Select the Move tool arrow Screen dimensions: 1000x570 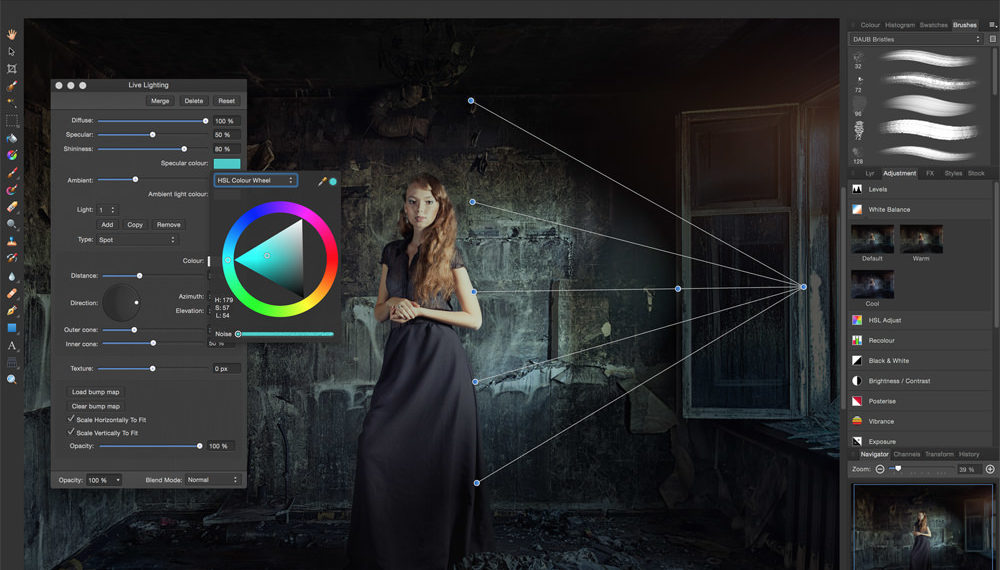(x=11, y=51)
